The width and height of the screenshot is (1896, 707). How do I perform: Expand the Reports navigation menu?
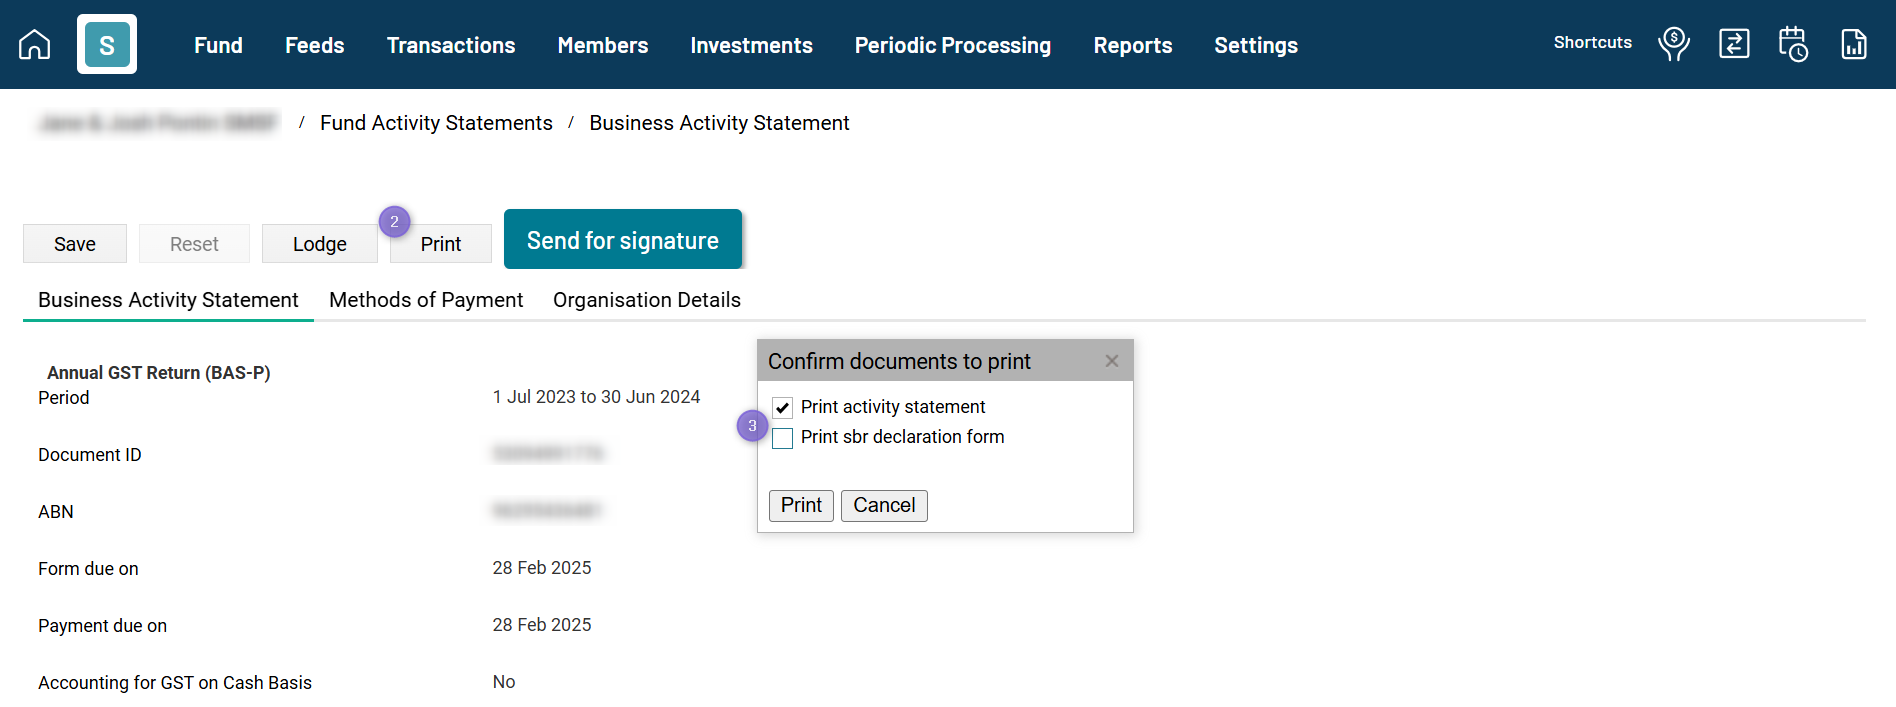1133,45
